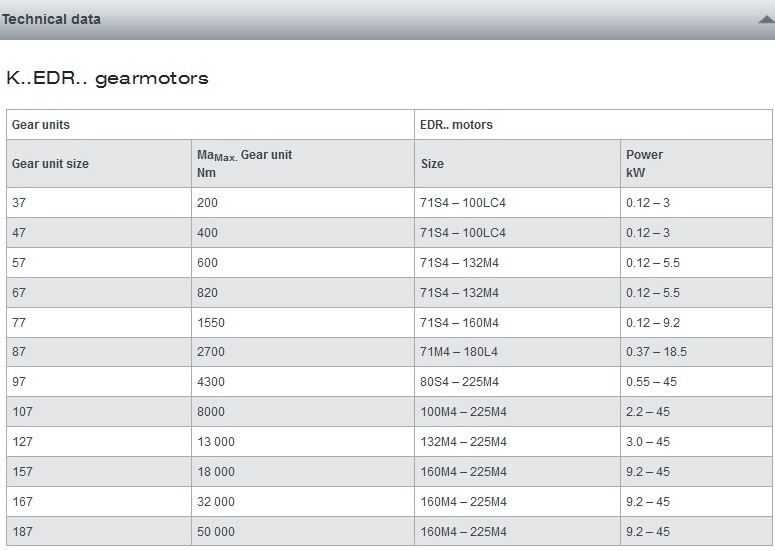
Task: Select the 2.2 – 45 power cell
Action: pos(696,412)
